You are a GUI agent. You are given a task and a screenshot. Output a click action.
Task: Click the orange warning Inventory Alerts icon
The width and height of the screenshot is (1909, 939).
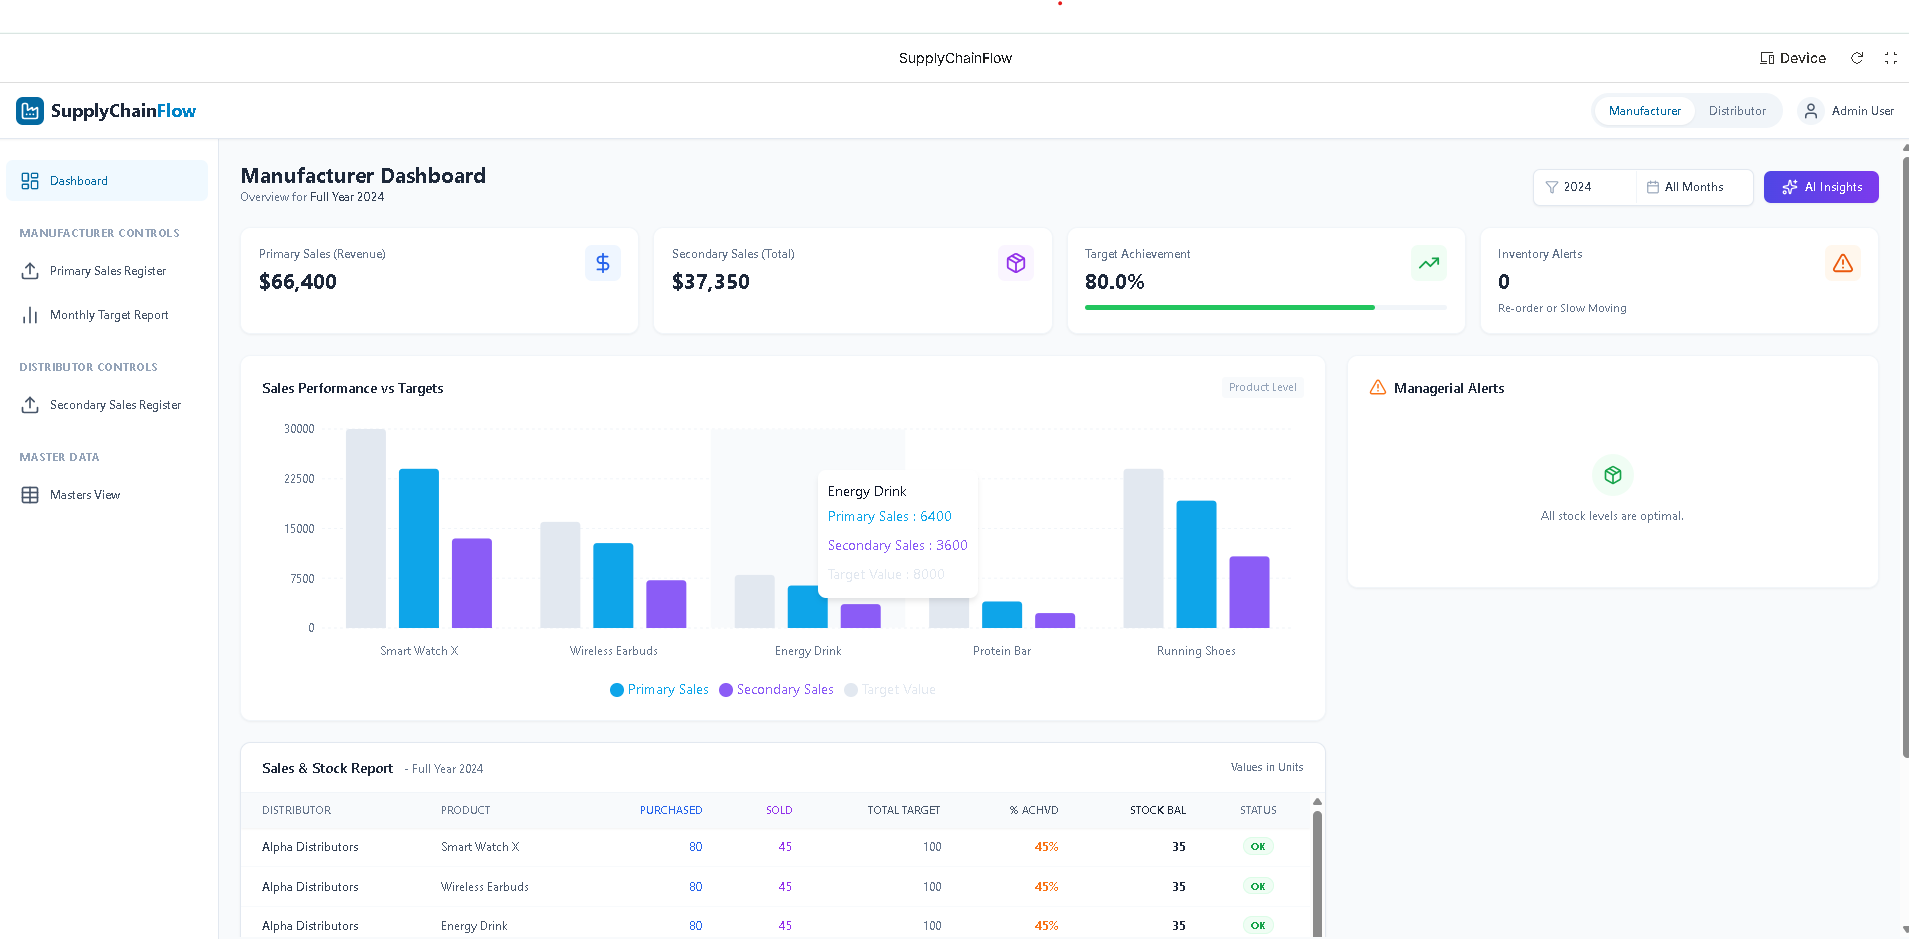(x=1842, y=263)
